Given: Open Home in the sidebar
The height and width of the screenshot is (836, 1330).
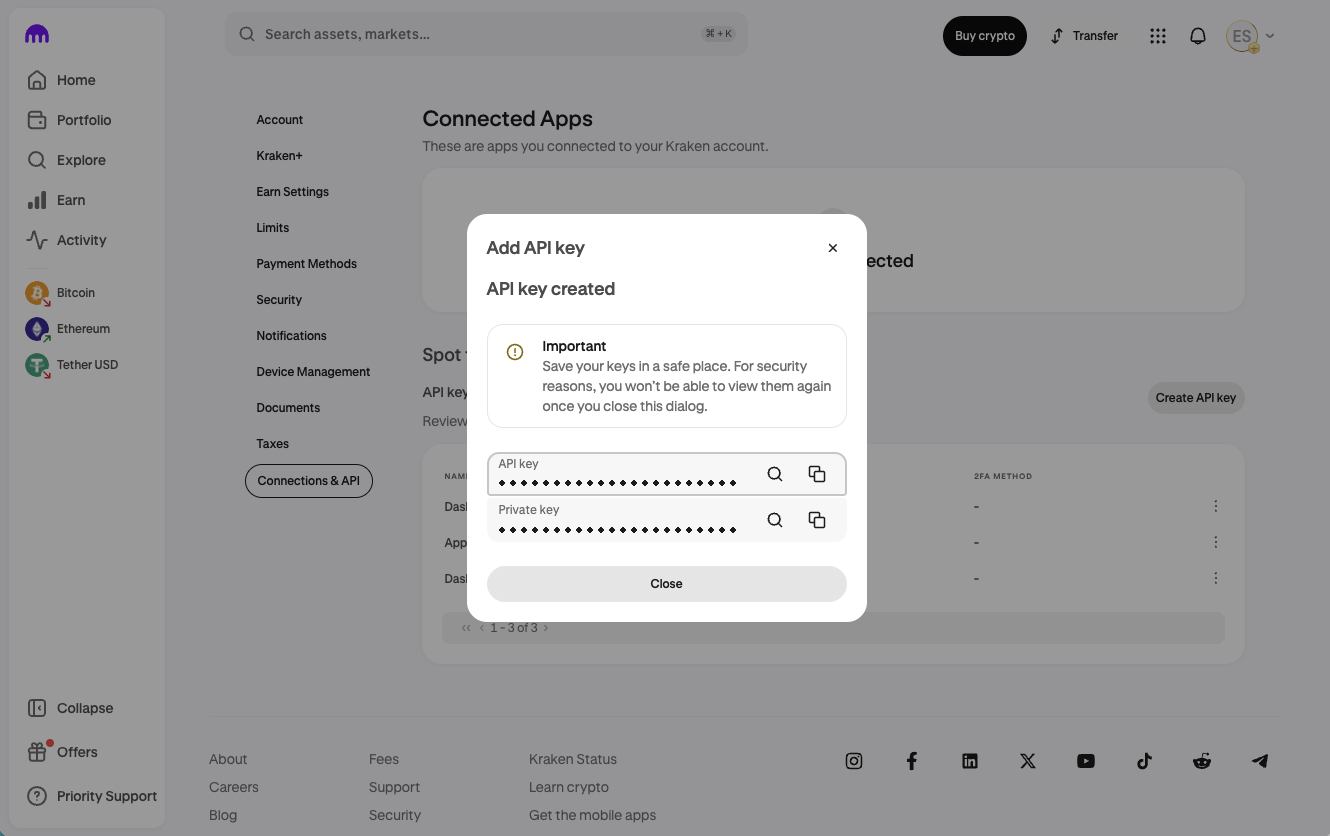Looking at the screenshot, I should tap(62, 80).
